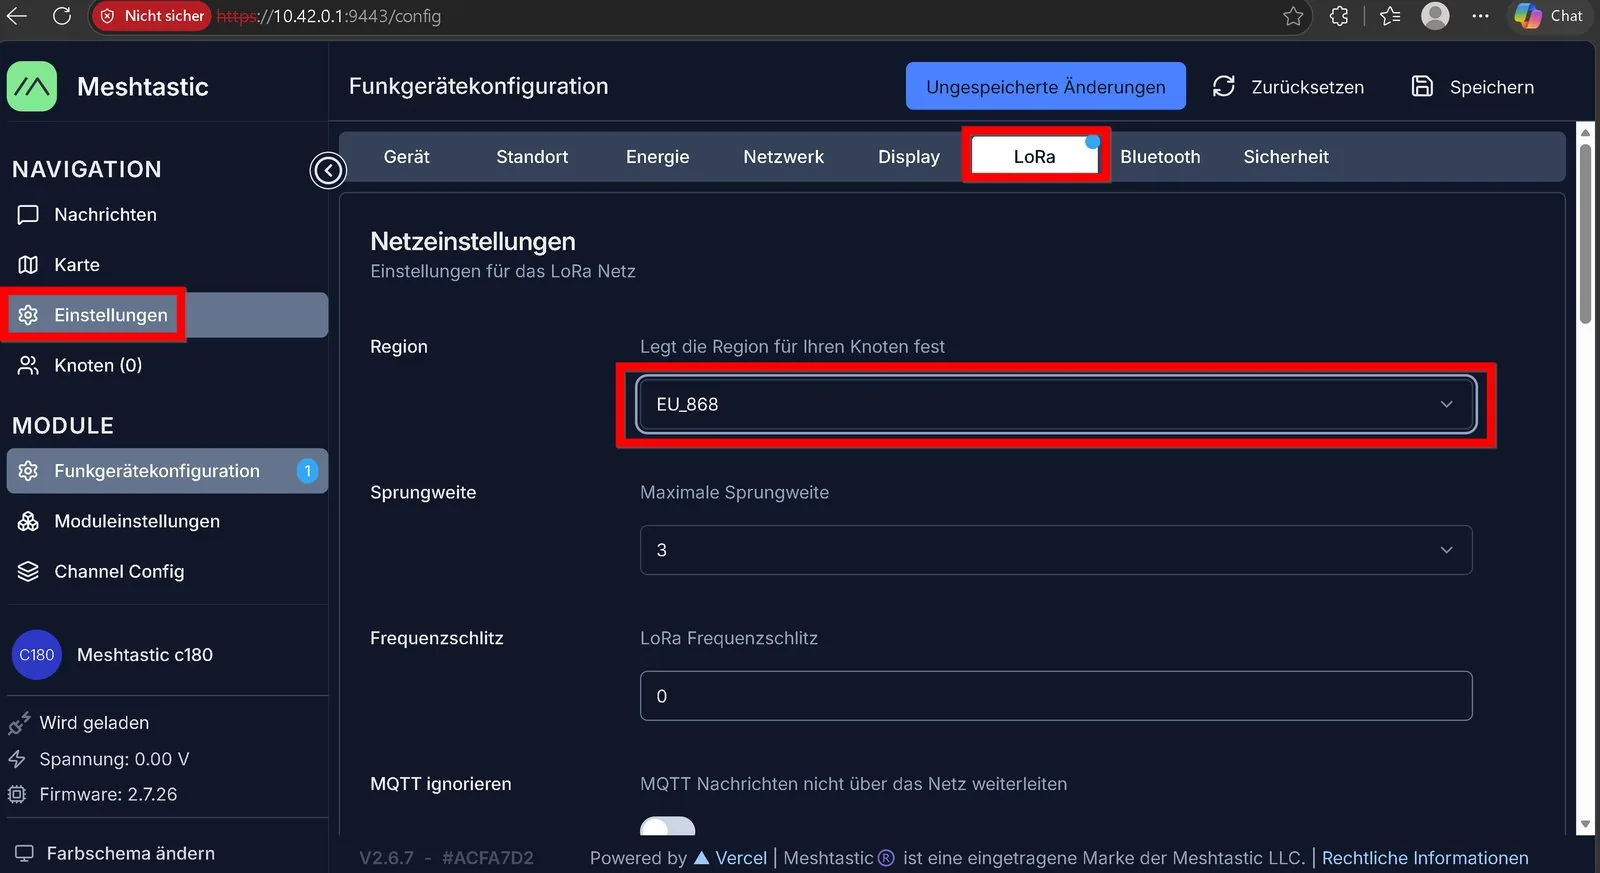Reload the page with the refresh icon

pyautogui.click(x=62, y=16)
